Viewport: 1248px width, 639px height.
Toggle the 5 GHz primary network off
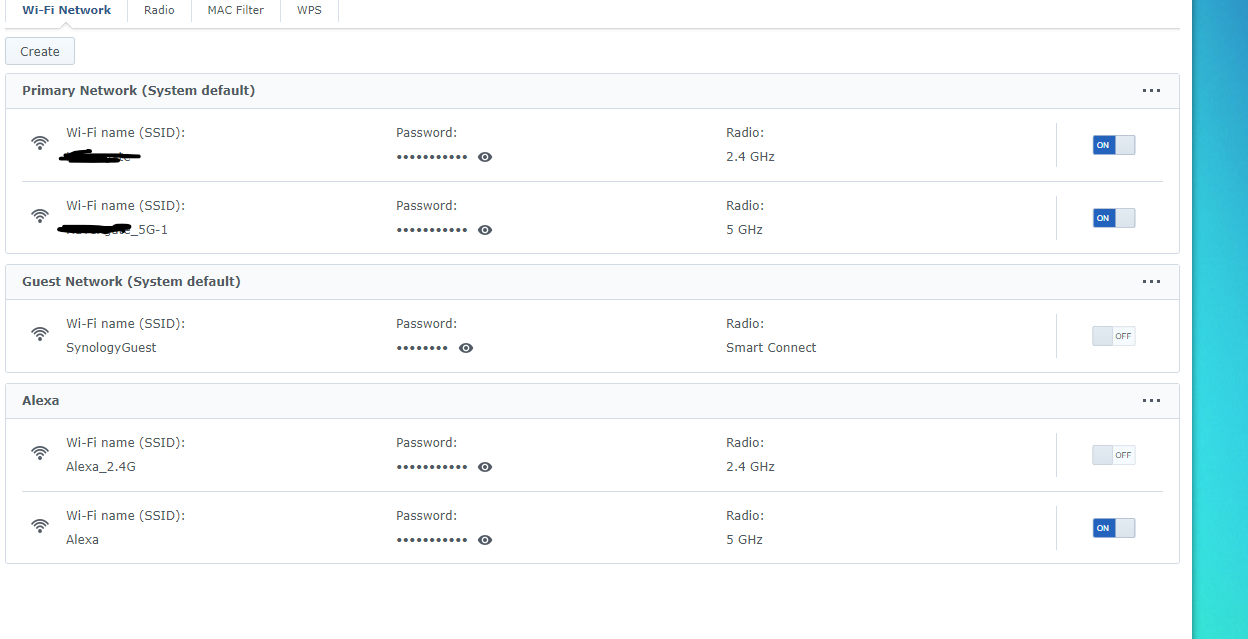(x=1113, y=217)
